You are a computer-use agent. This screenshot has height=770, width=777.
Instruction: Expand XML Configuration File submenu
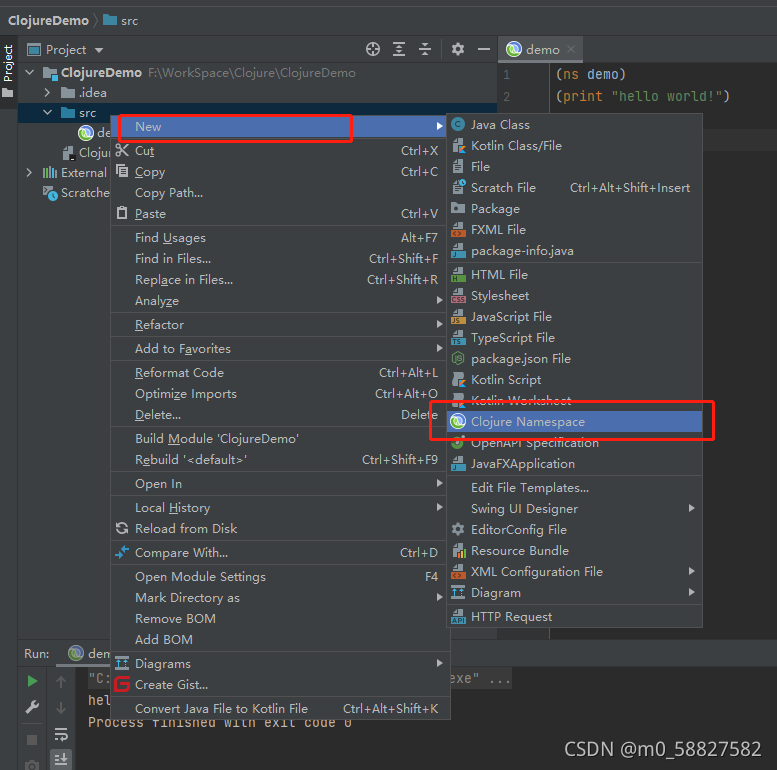coord(574,572)
